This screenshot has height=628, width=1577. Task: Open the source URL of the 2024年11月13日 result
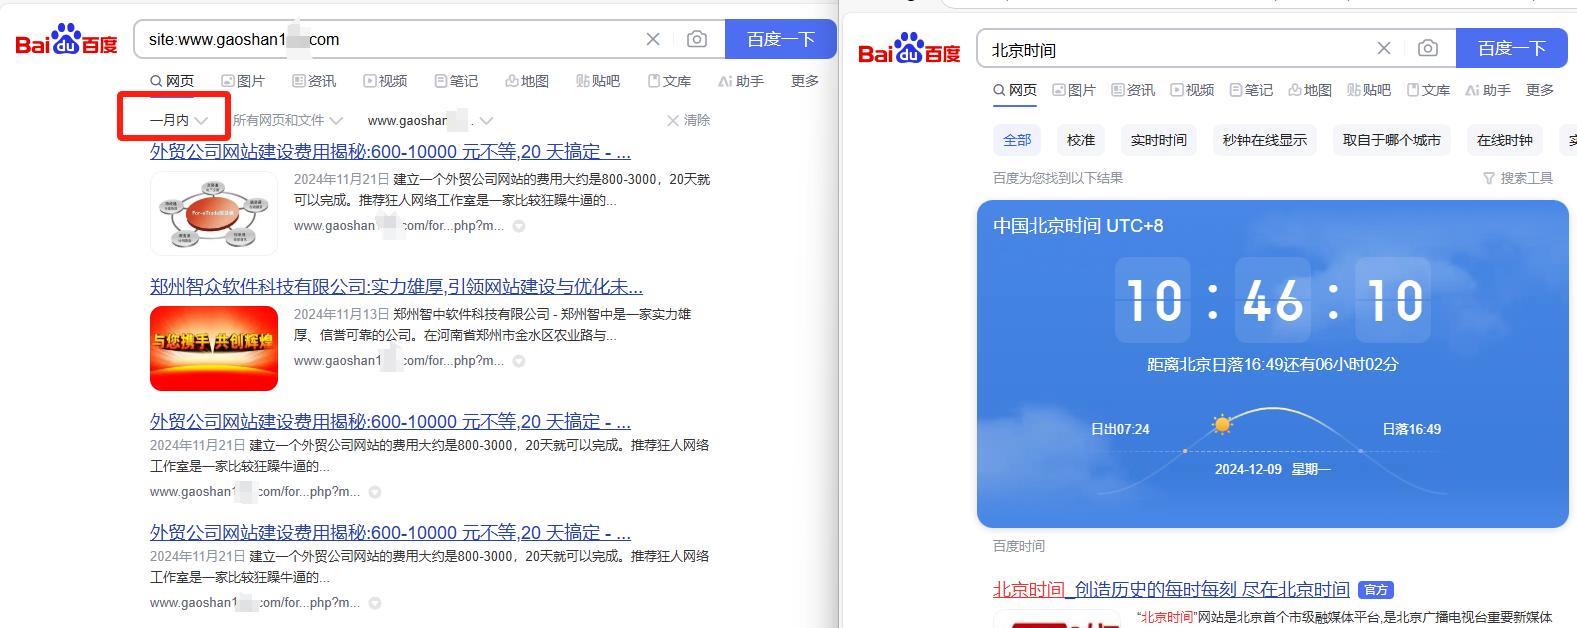click(x=399, y=361)
